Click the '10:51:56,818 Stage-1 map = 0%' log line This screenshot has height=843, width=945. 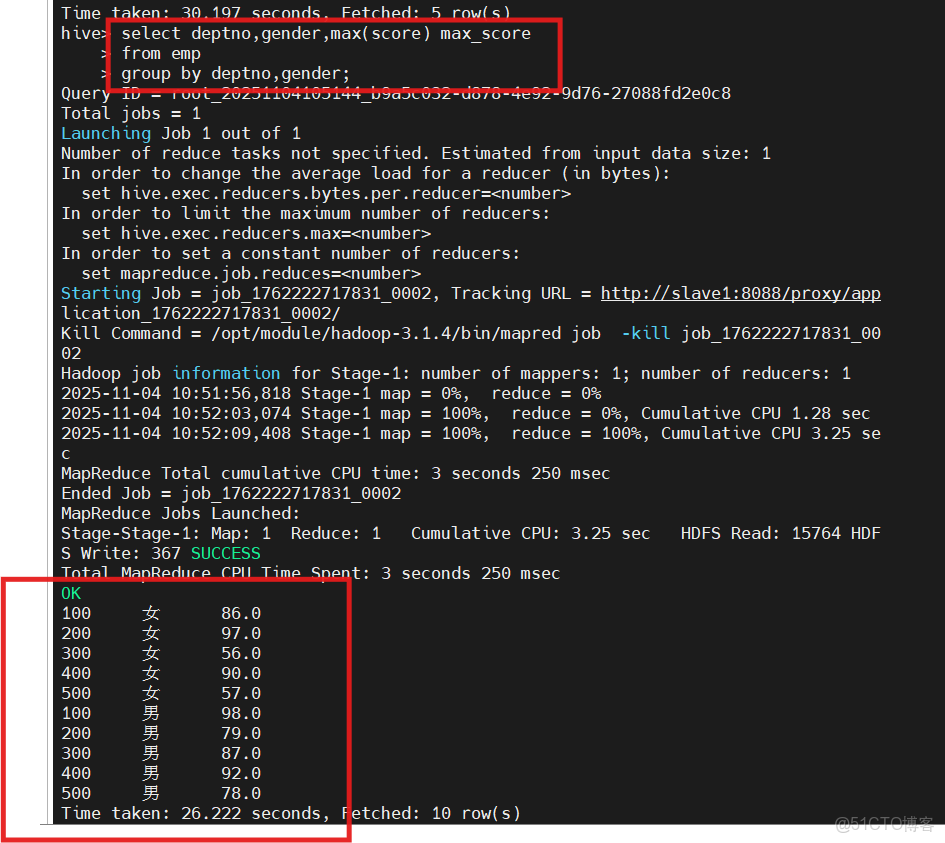click(x=331, y=393)
